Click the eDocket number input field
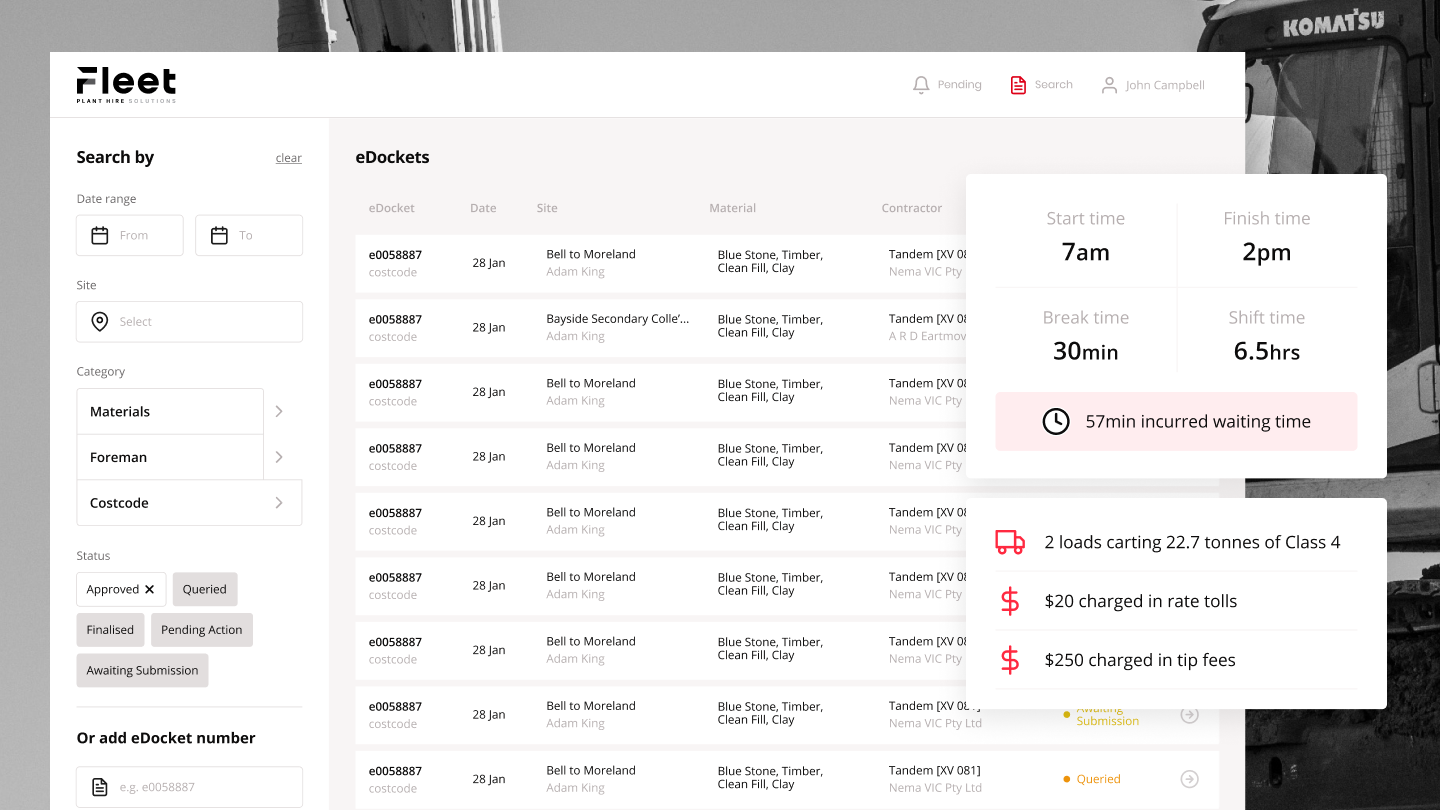 [189, 787]
